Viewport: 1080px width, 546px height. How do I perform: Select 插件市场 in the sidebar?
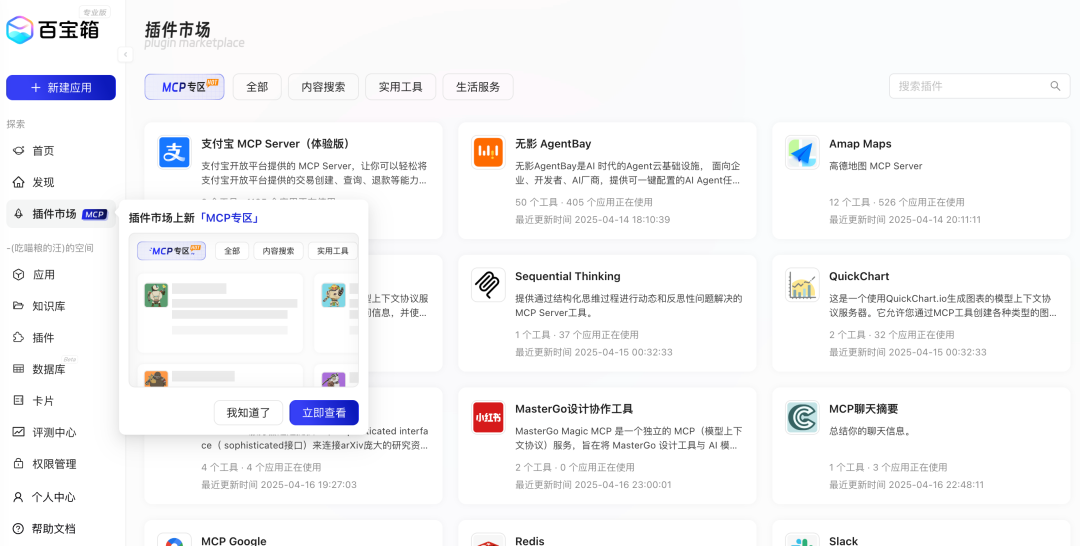point(61,214)
